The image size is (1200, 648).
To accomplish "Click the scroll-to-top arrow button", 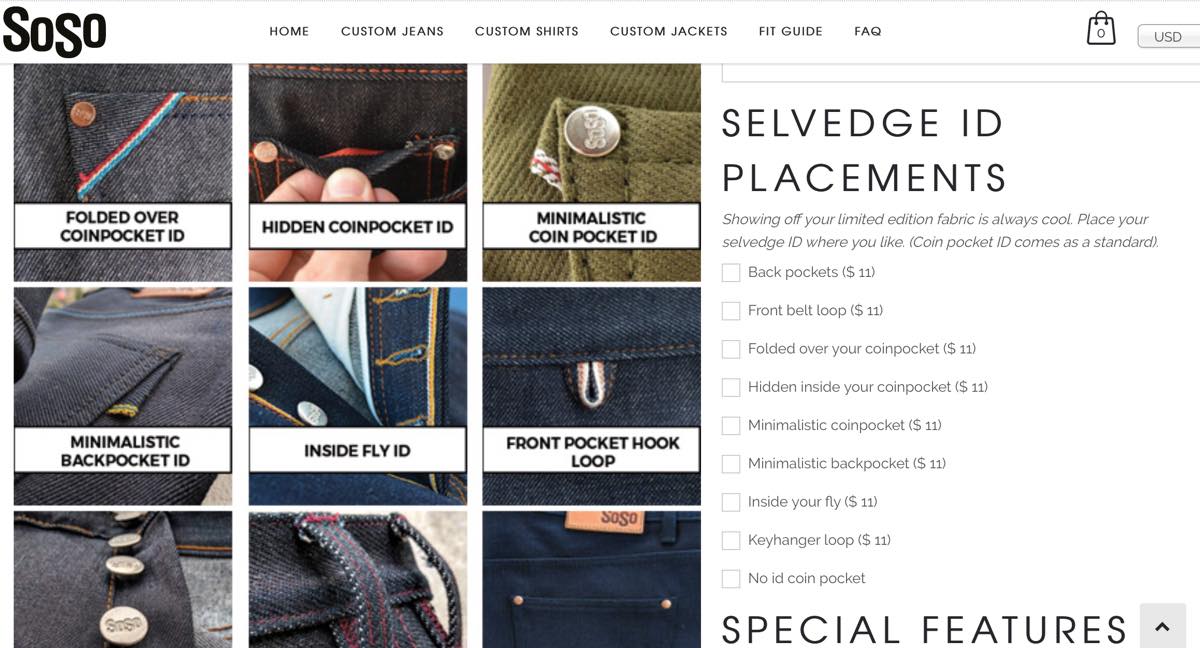I will click(x=1161, y=626).
